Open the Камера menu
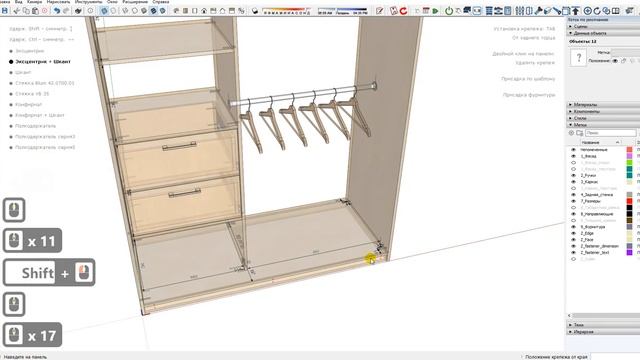Viewport: 640px width, 360px height. [34, 2]
